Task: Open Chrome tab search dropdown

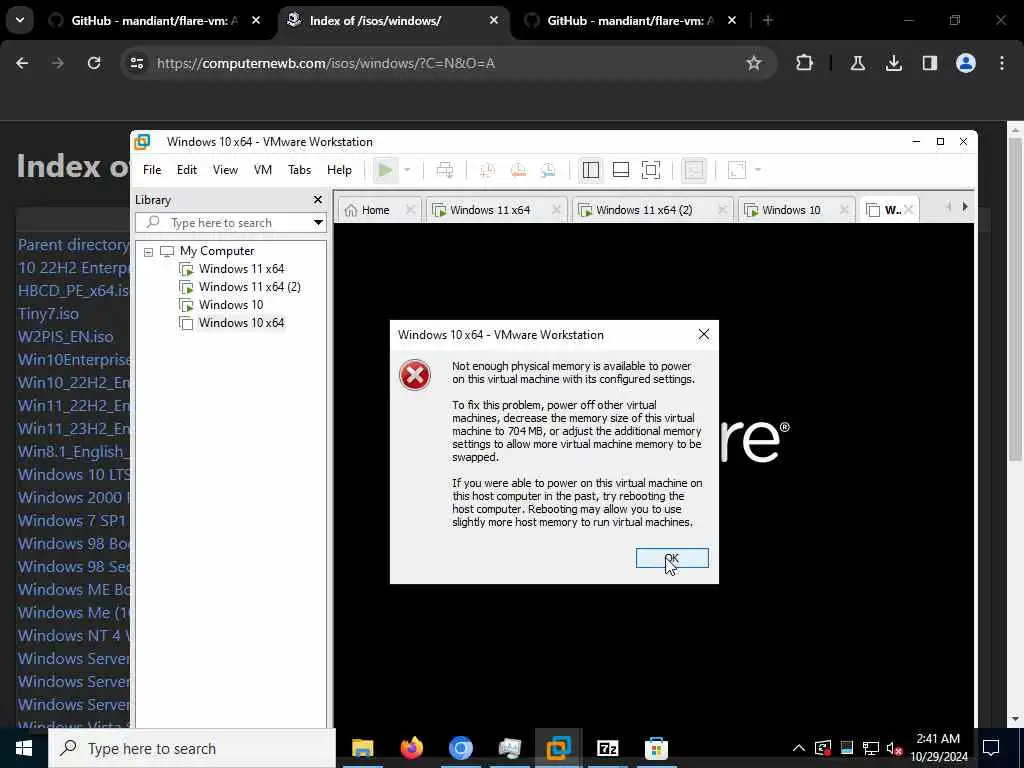Action: (20, 20)
